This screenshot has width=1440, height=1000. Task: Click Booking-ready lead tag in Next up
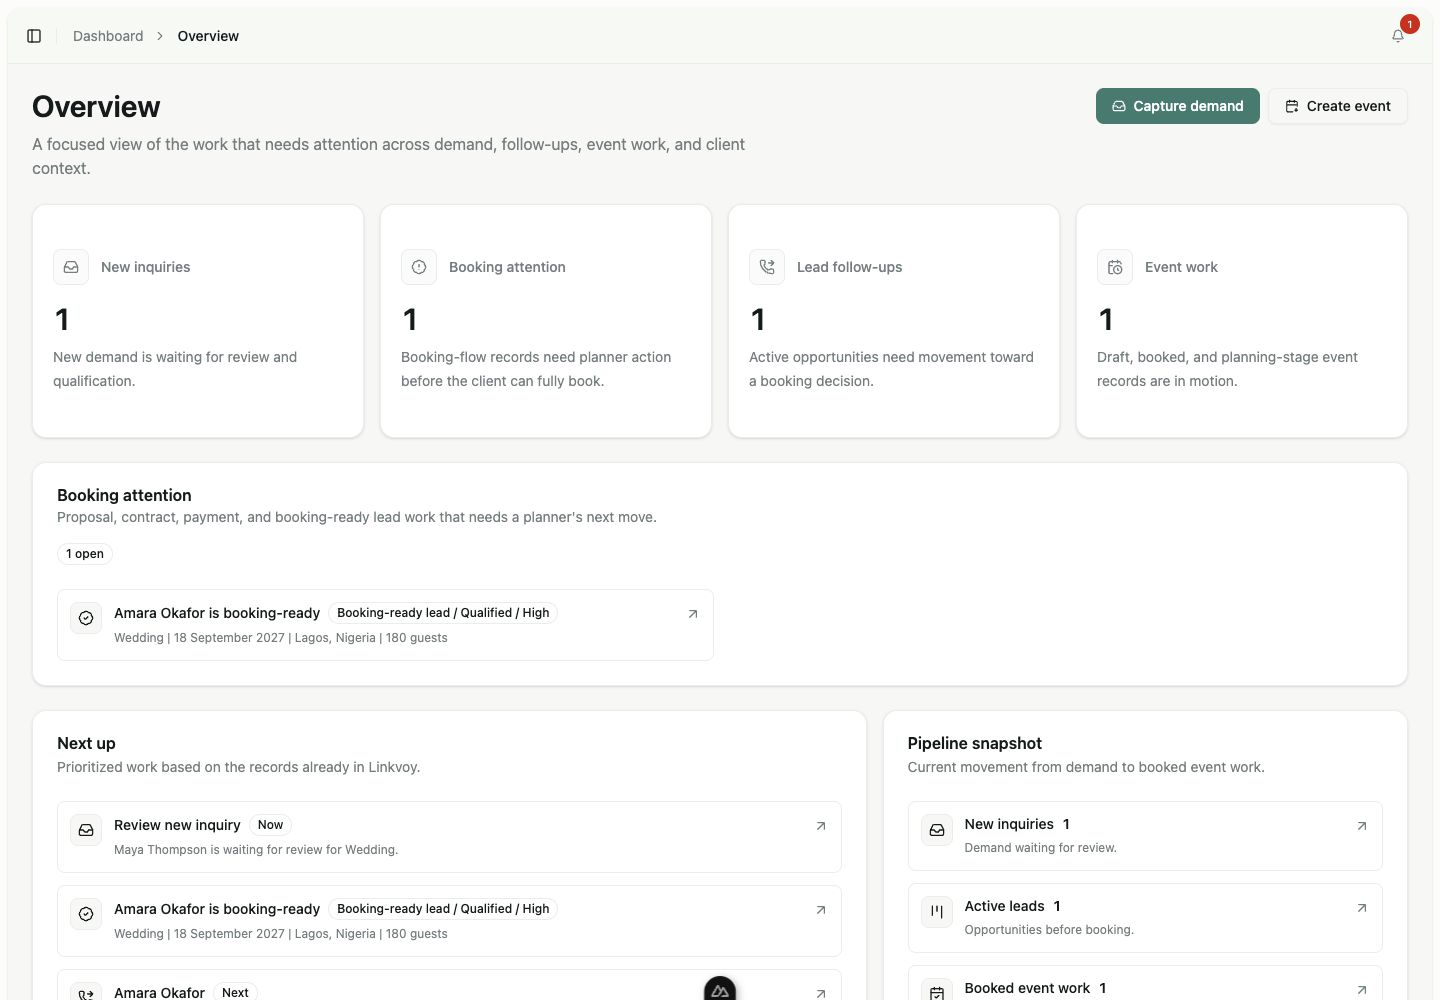click(443, 909)
